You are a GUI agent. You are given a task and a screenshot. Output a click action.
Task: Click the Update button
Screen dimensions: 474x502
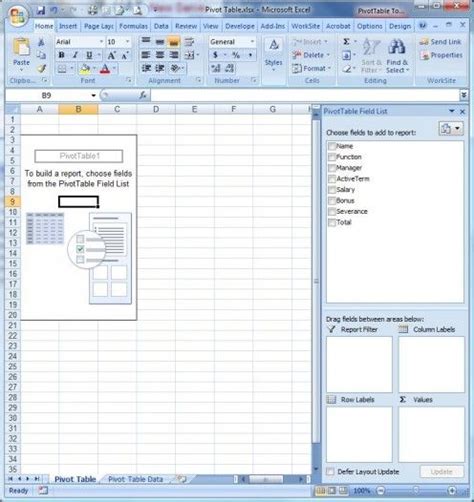442,472
